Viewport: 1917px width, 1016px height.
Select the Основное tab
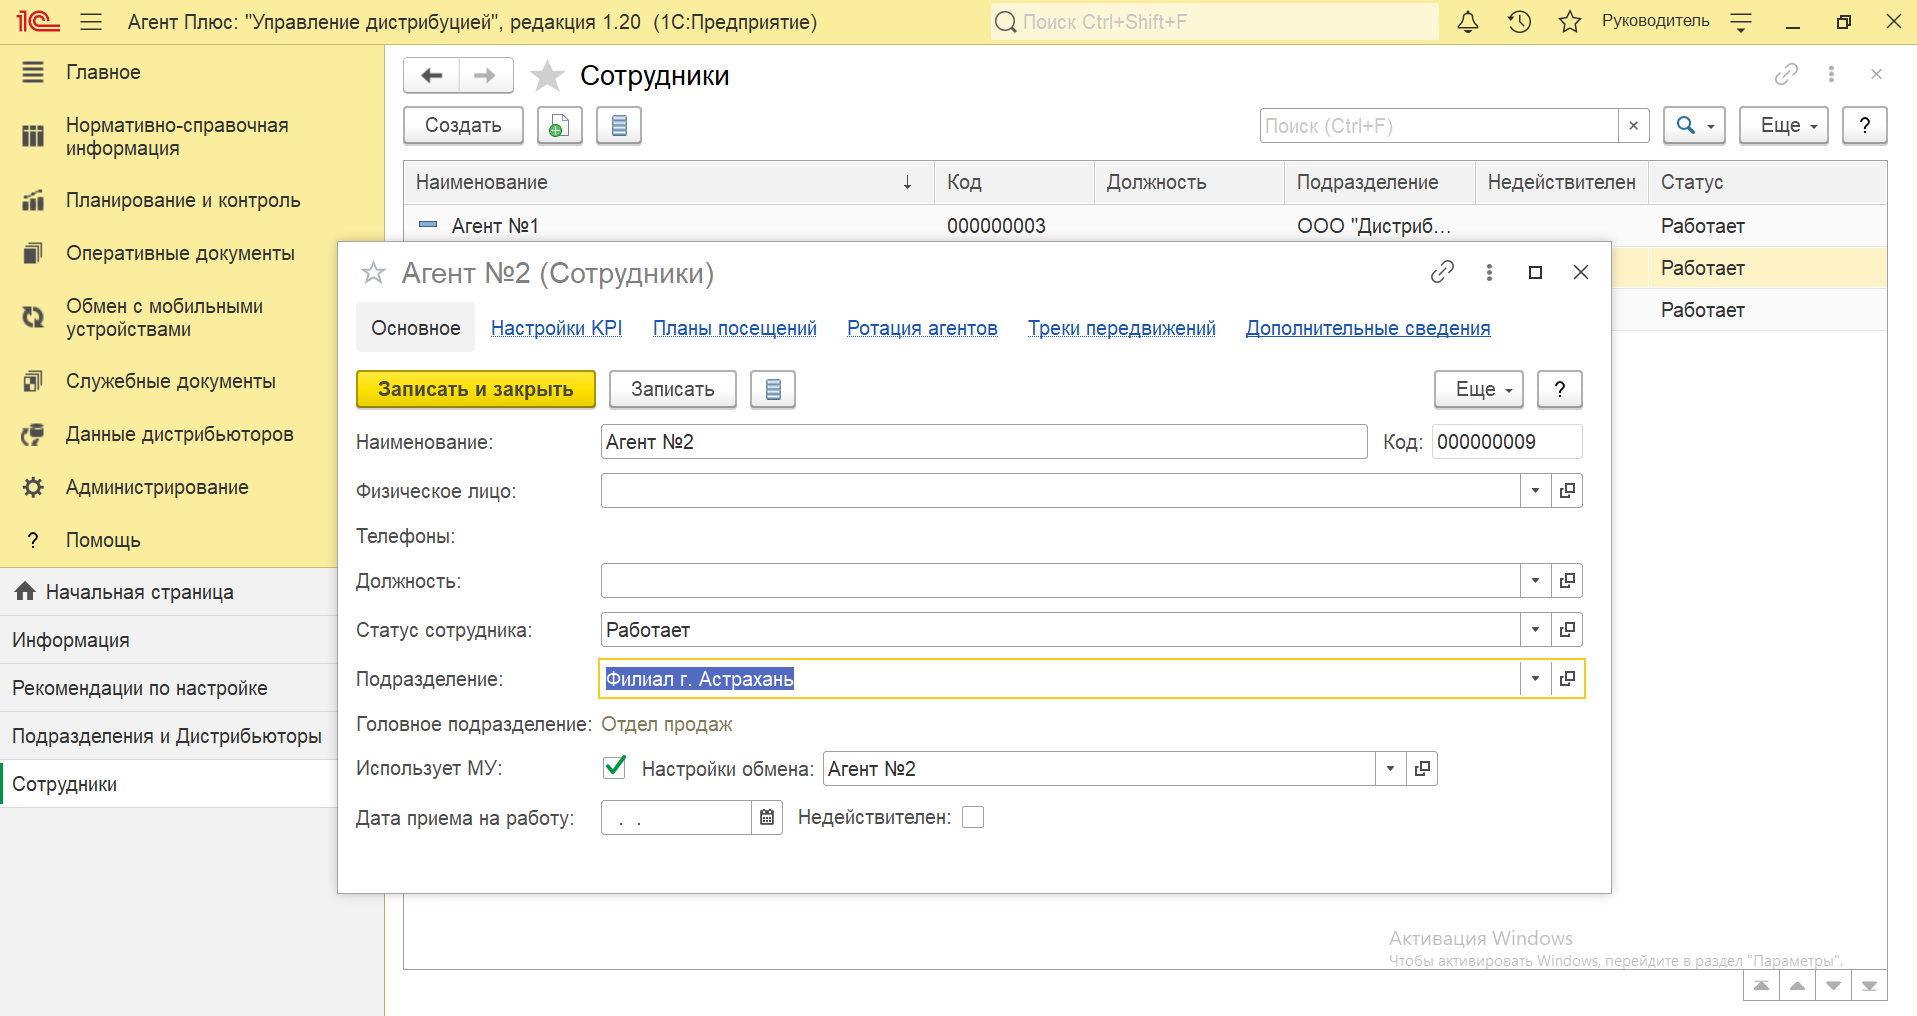[x=416, y=328]
